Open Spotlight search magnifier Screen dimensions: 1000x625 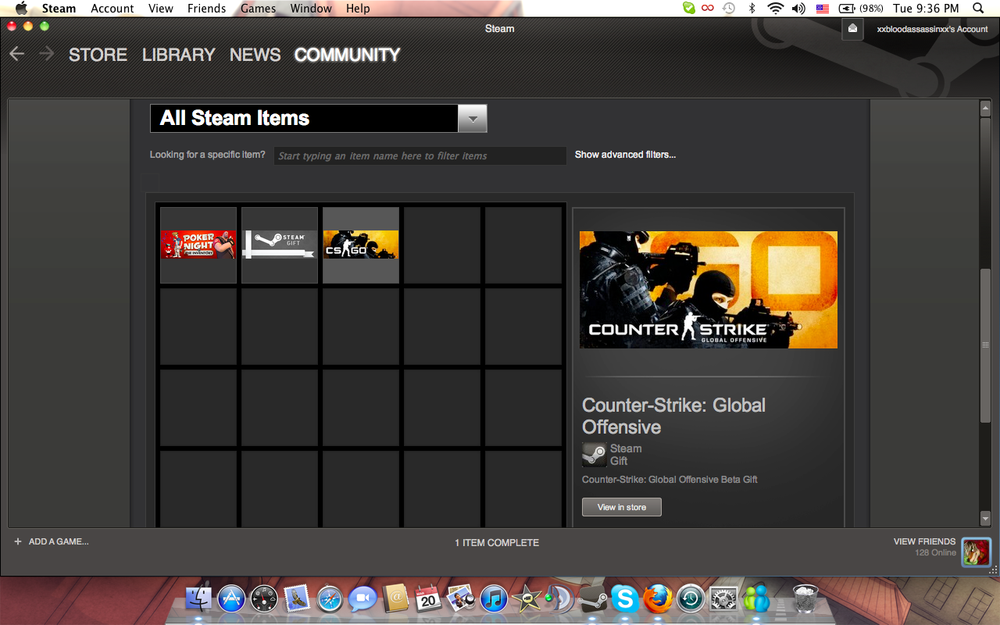coord(978,8)
